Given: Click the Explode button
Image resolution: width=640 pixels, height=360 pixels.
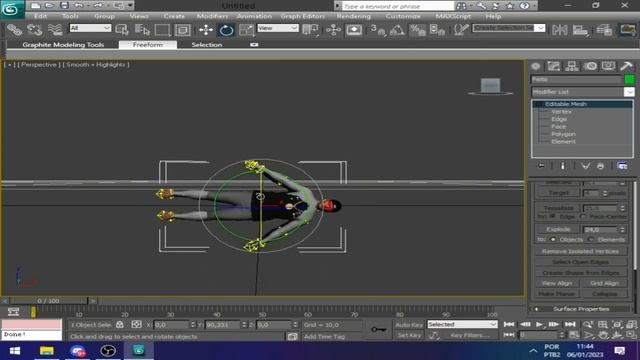Looking at the screenshot, I should (558, 229).
